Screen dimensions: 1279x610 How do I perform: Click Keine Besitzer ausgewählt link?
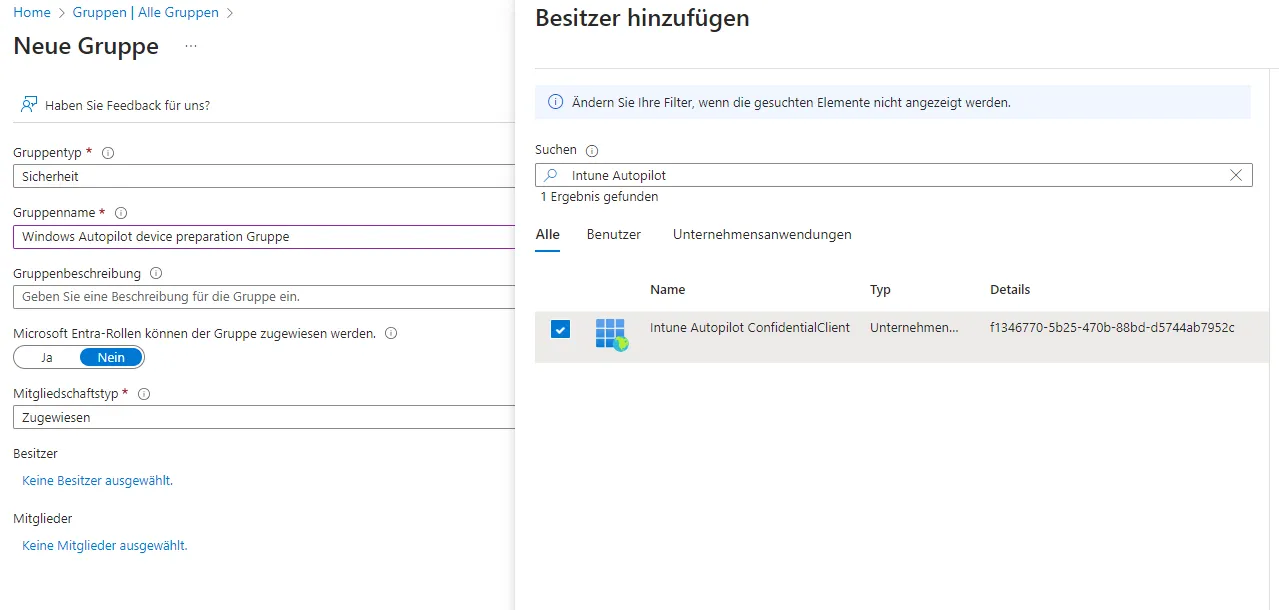click(x=97, y=481)
